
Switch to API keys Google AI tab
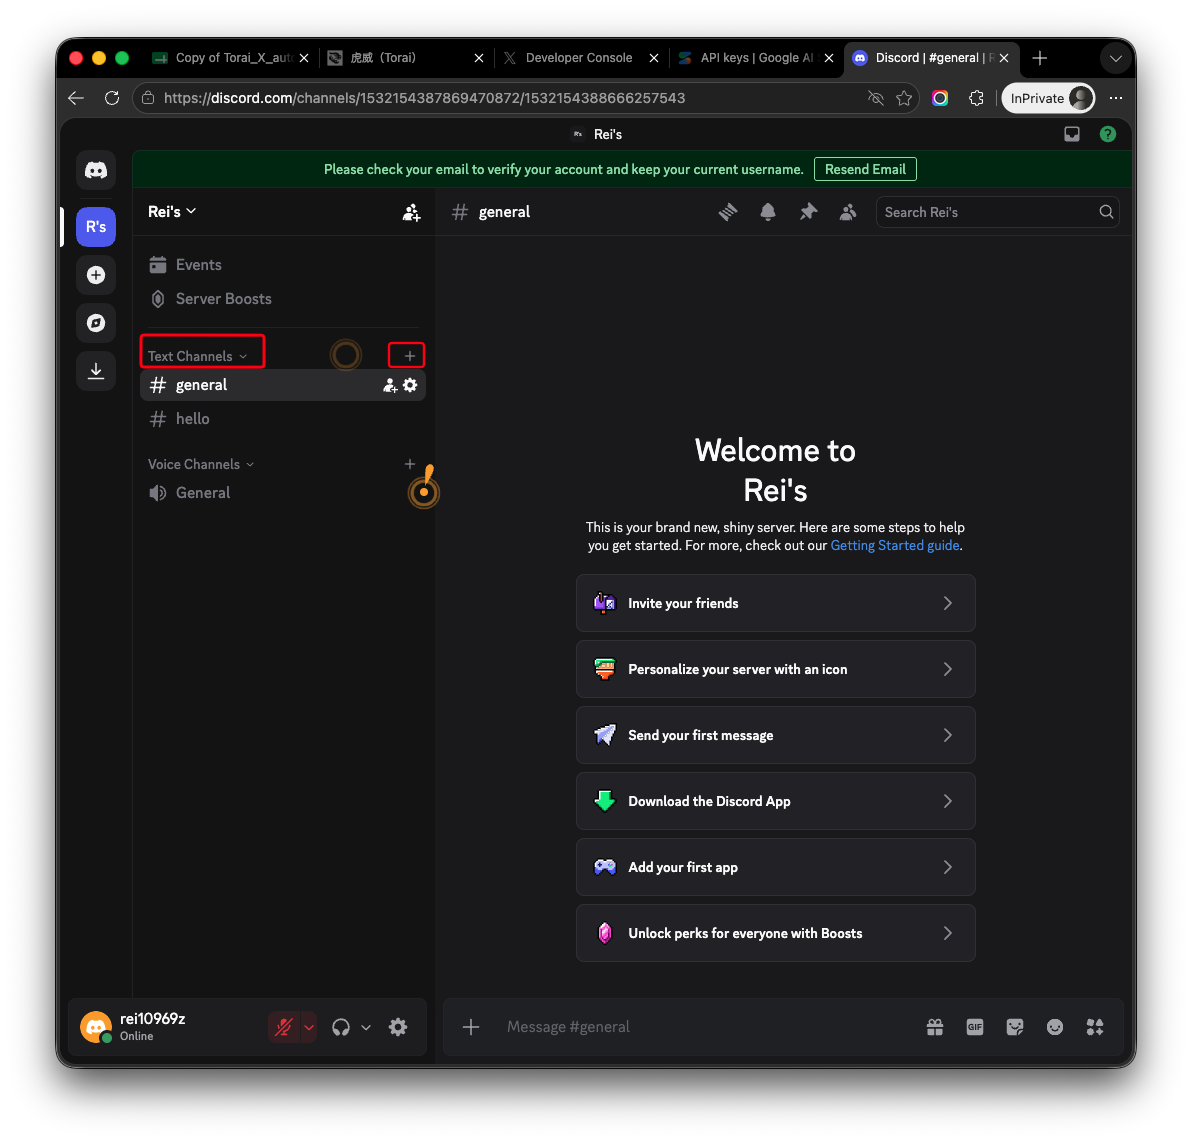pos(756,58)
